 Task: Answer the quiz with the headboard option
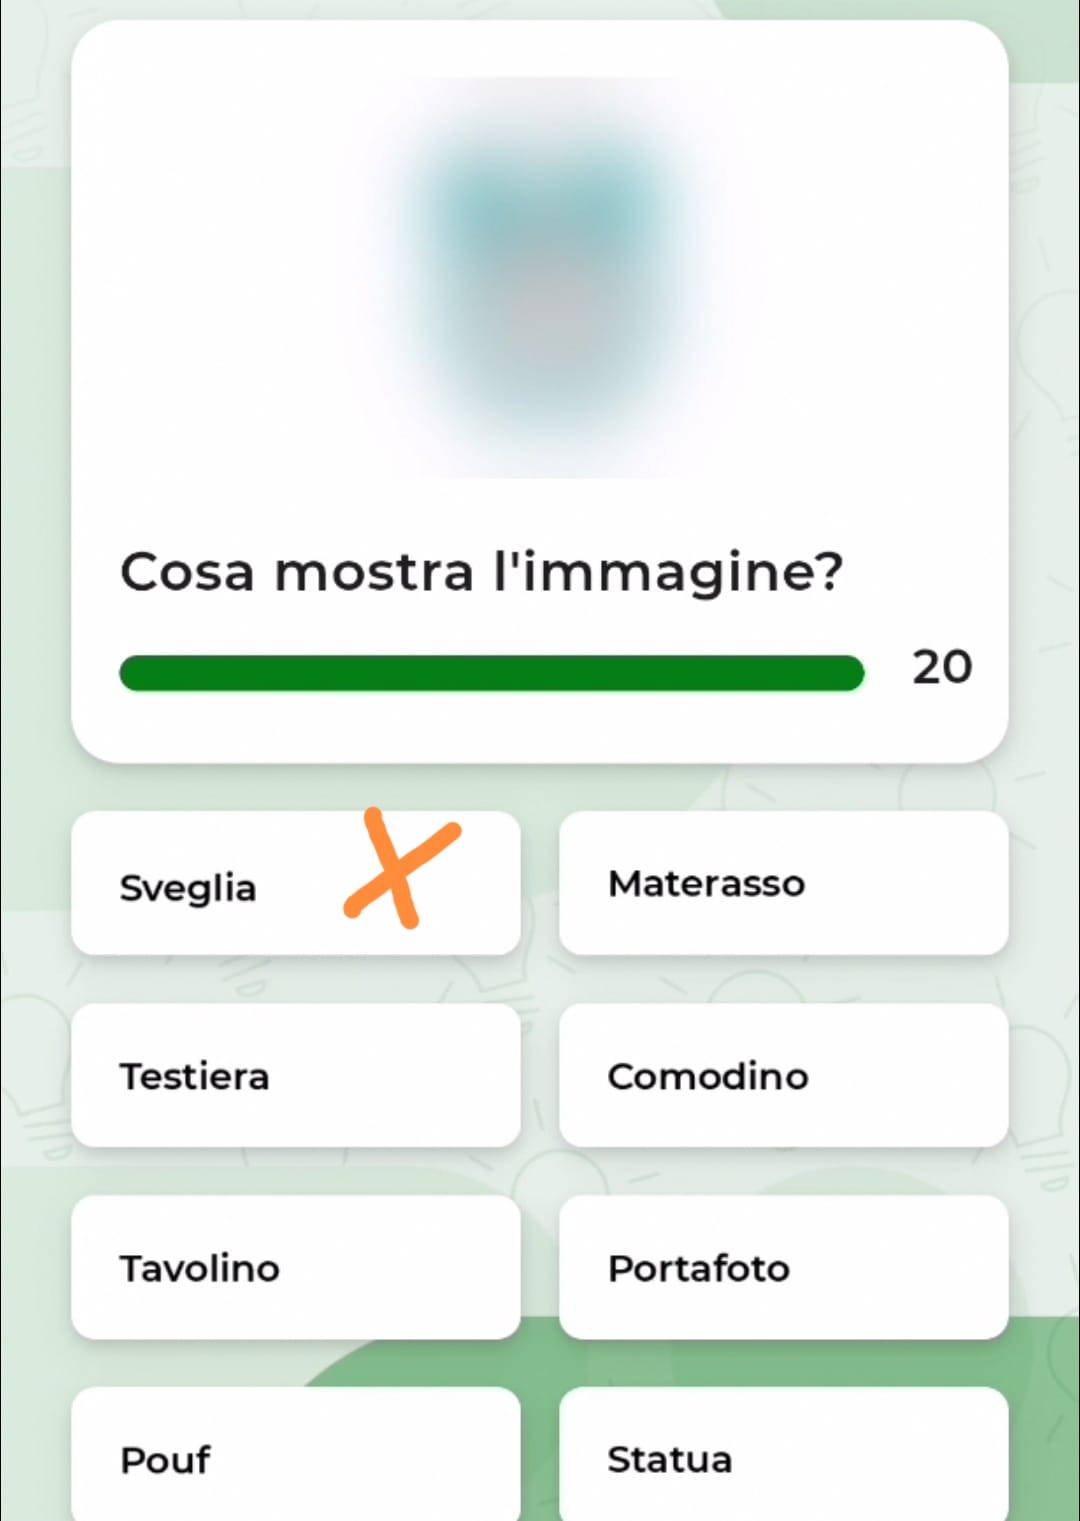click(296, 1075)
